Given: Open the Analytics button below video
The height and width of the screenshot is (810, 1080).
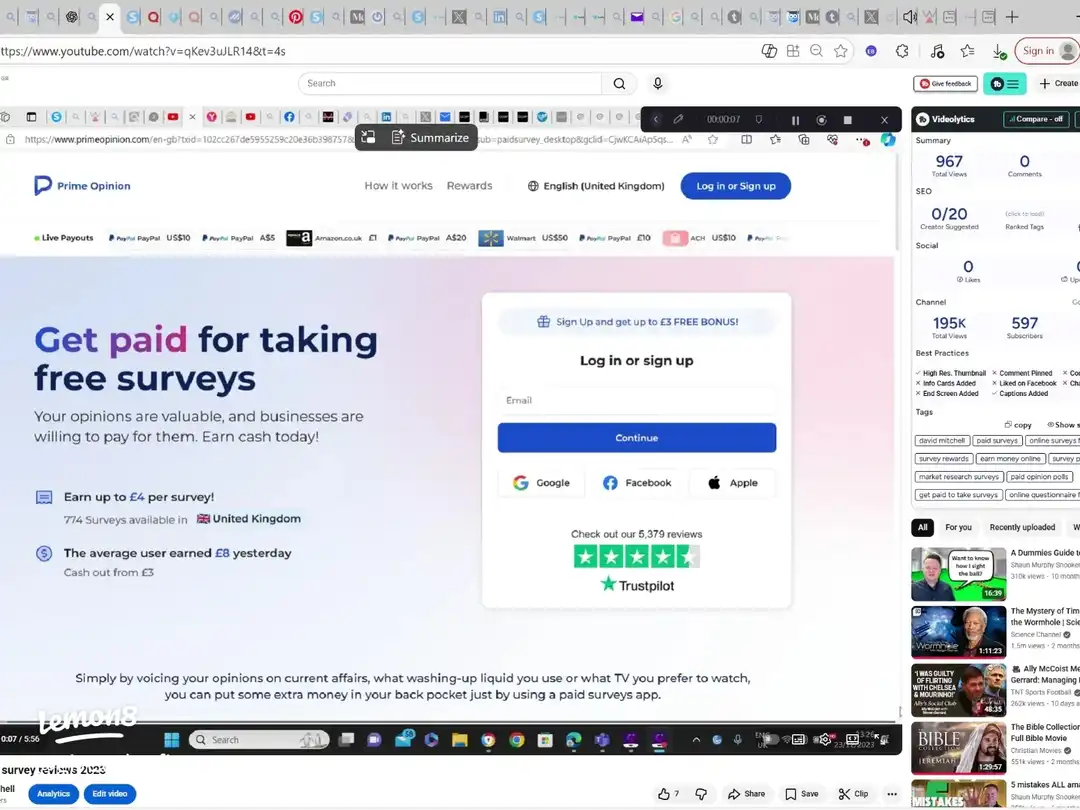Looking at the screenshot, I should pyautogui.click(x=53, y=793).
